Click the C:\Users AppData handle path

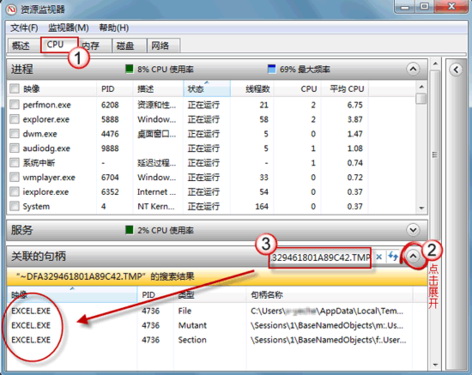point(327,311)
